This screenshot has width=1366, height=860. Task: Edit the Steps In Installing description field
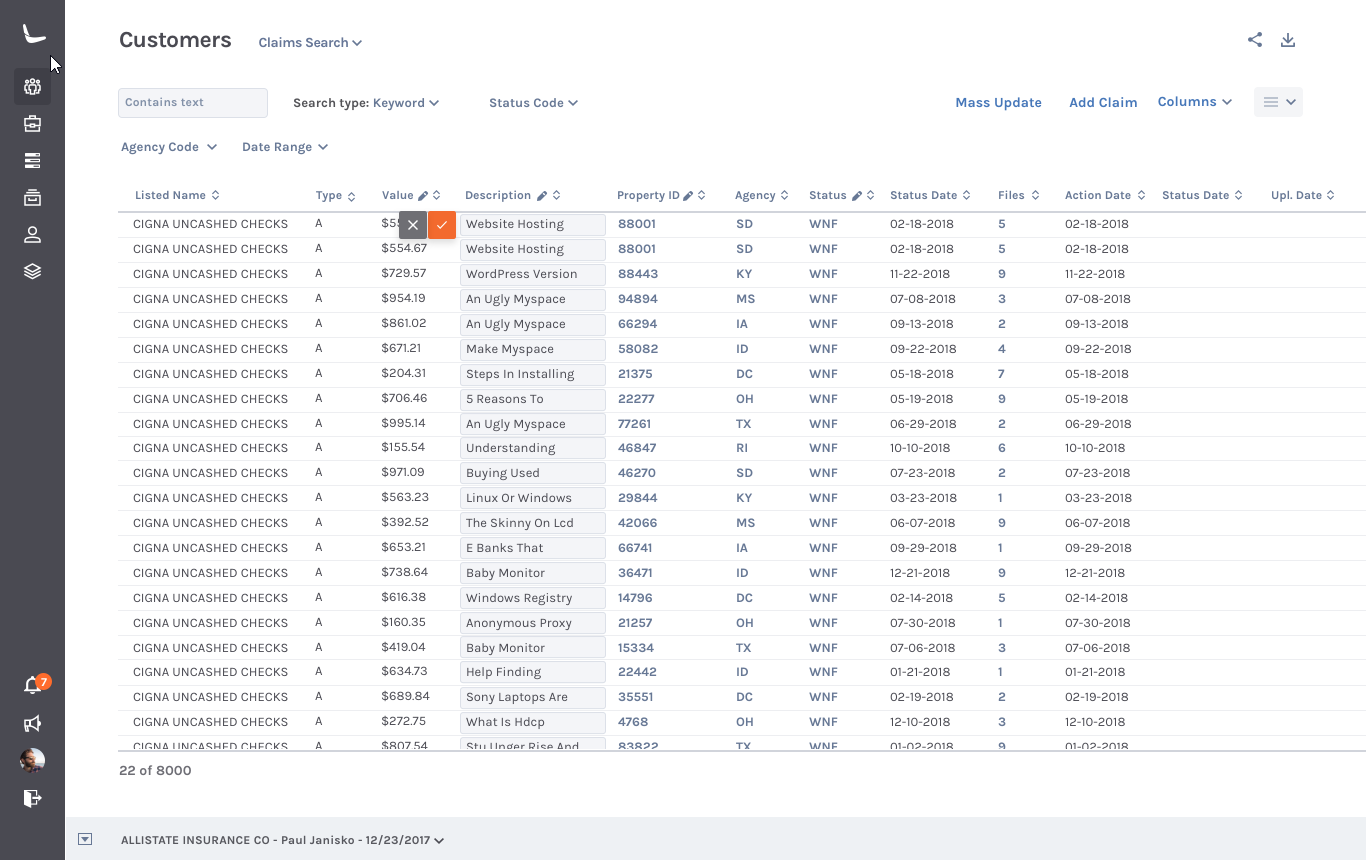click(x=533, y=374)
